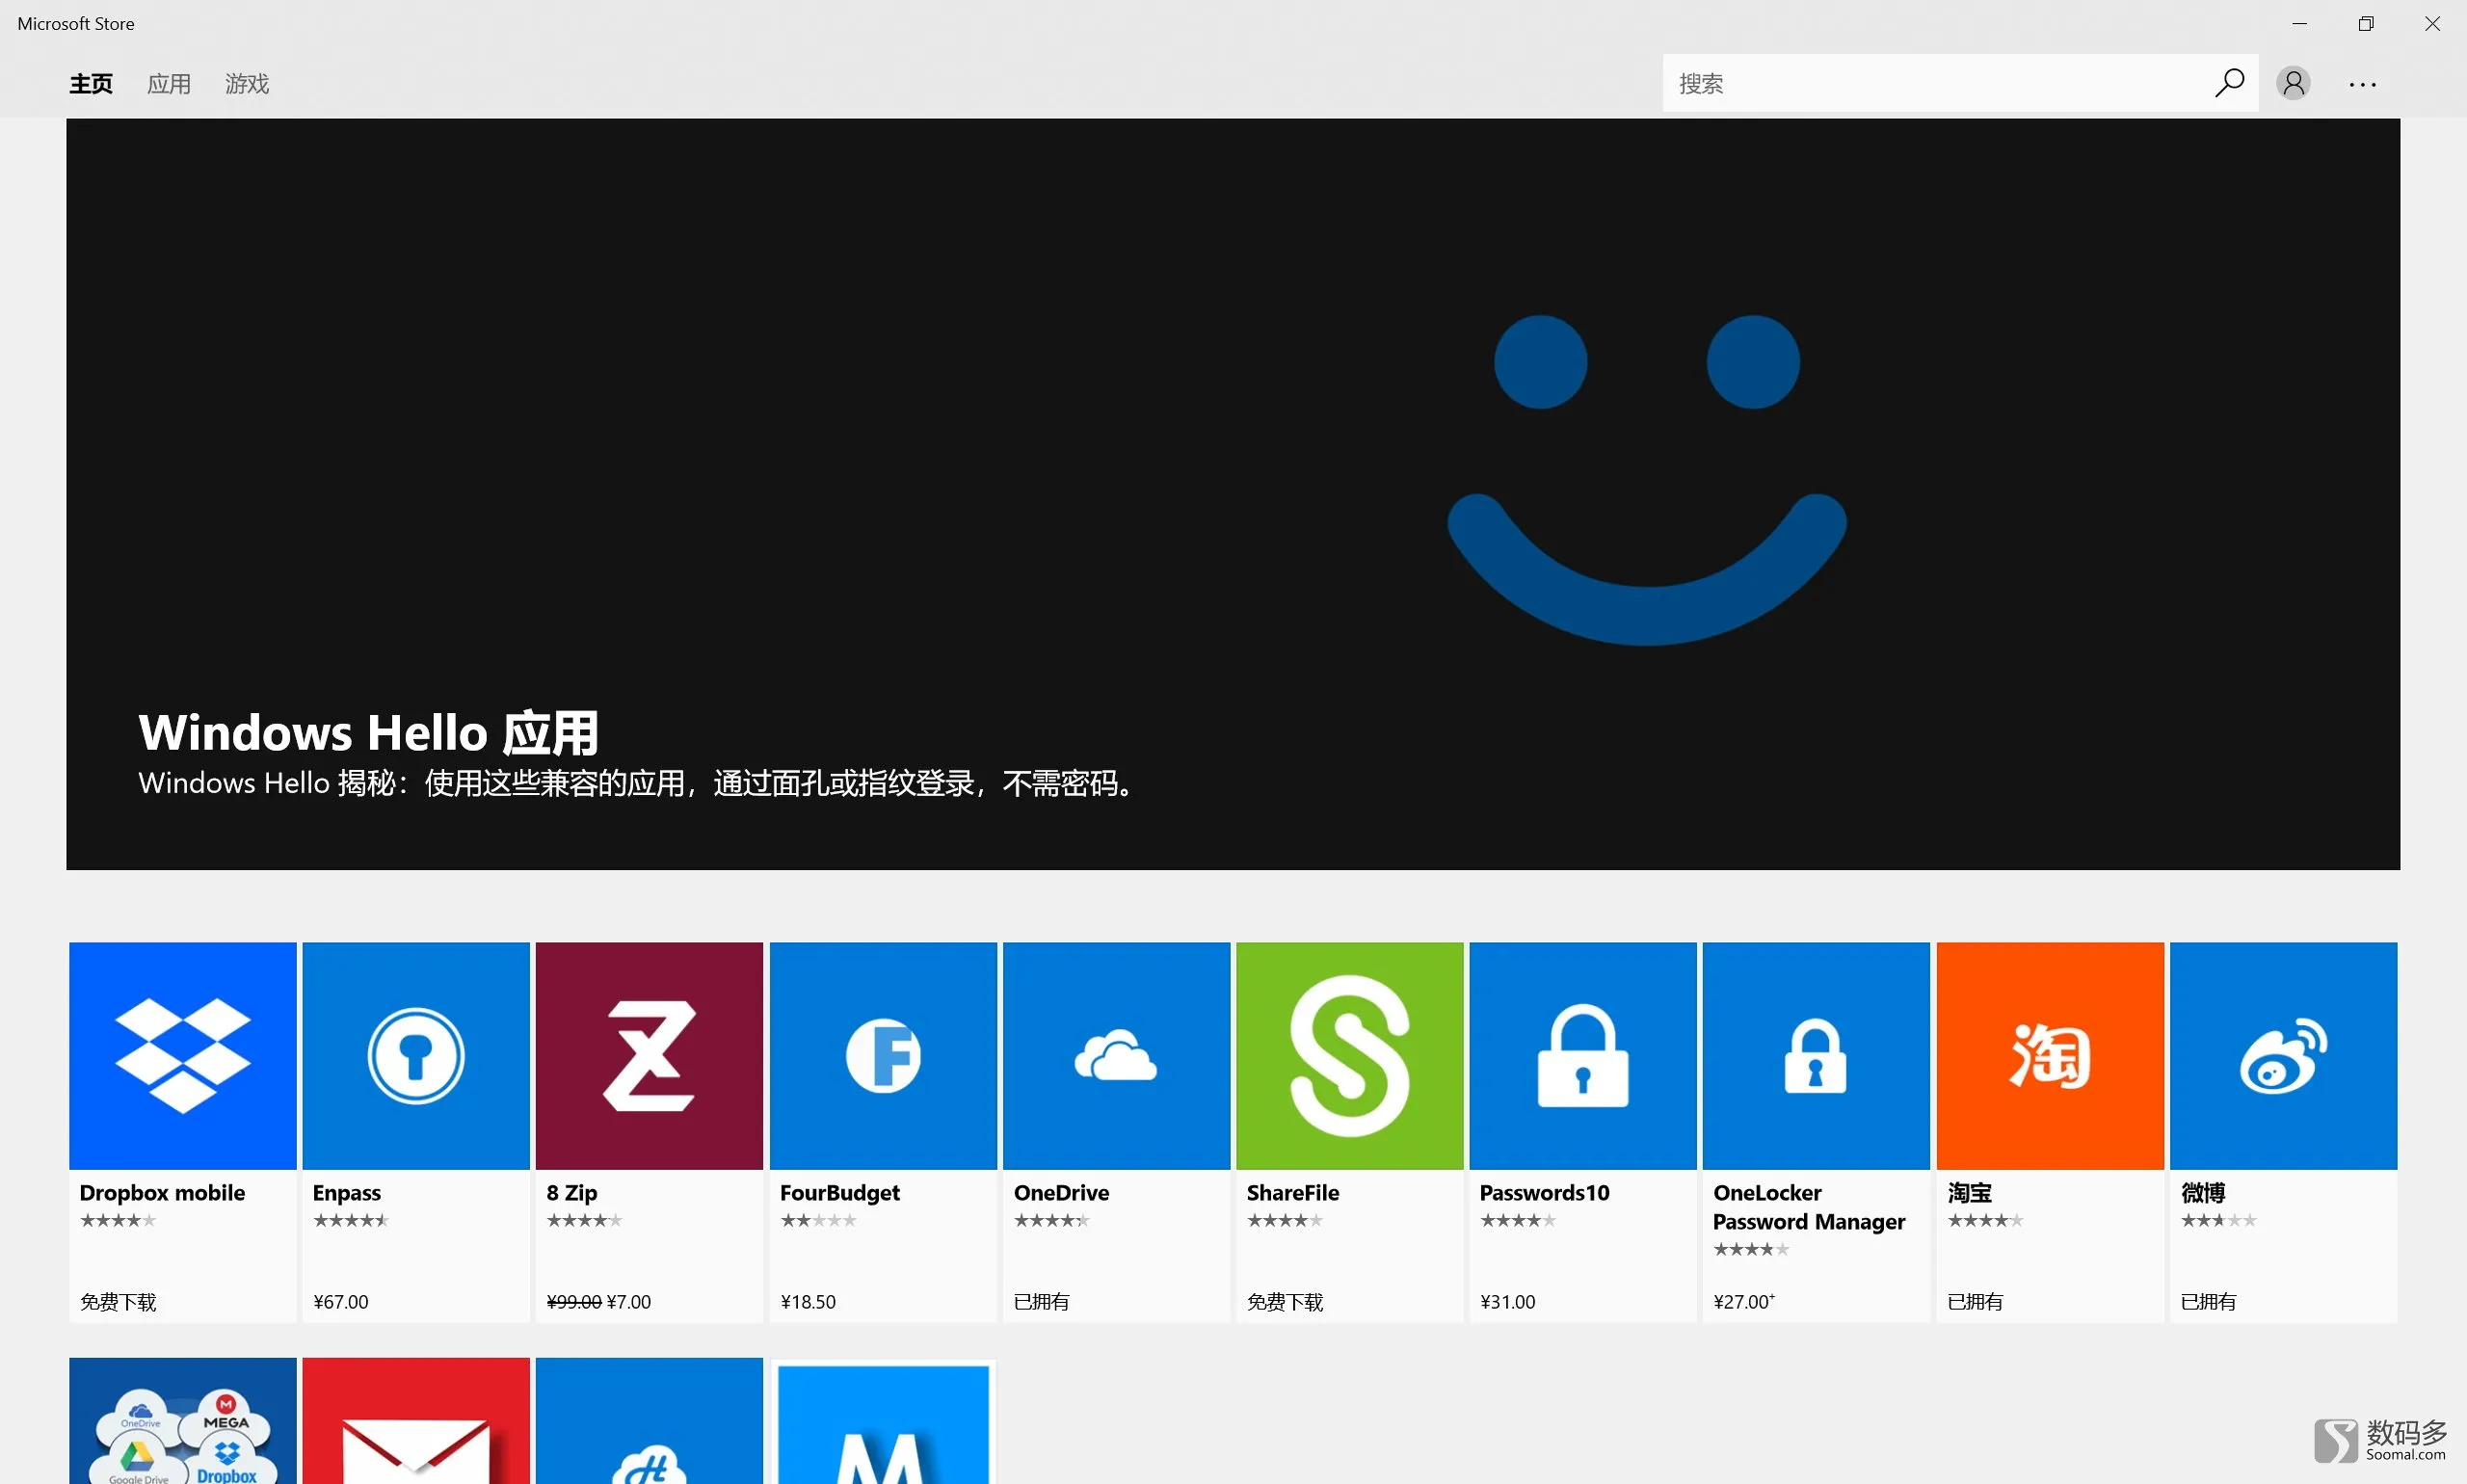Select the blue cloud script-letter app icon
The height and width of the screenshot is (1484, 2467).
point(649,1421)
